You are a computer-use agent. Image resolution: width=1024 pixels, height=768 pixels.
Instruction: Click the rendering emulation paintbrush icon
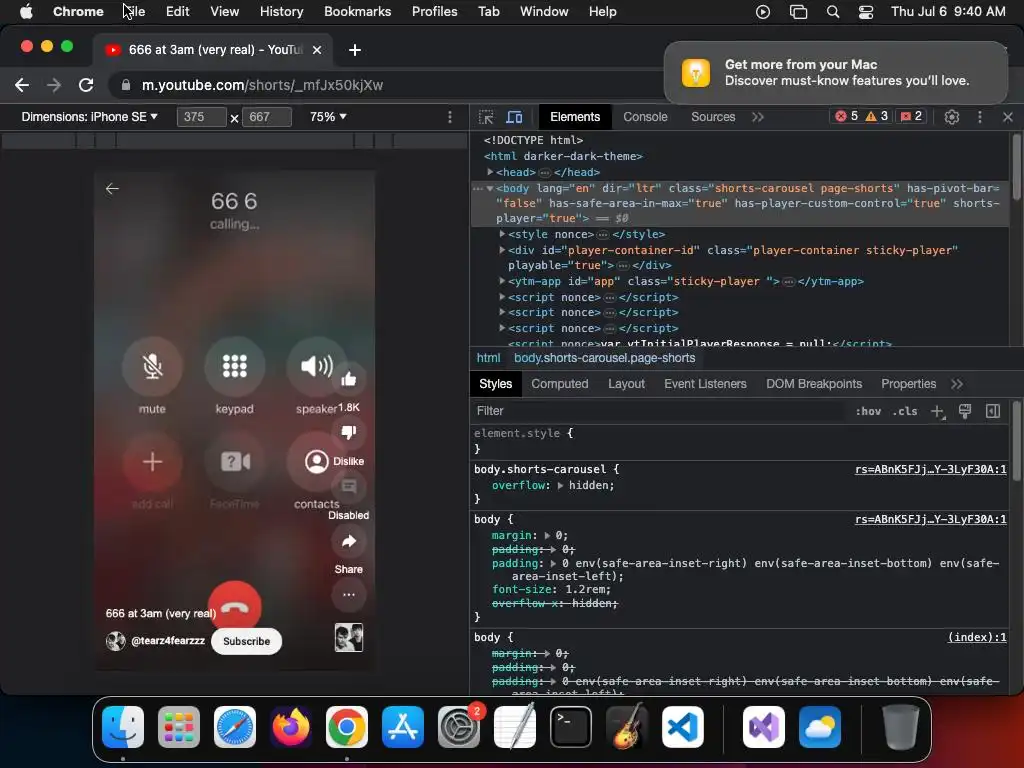point(965,411)
